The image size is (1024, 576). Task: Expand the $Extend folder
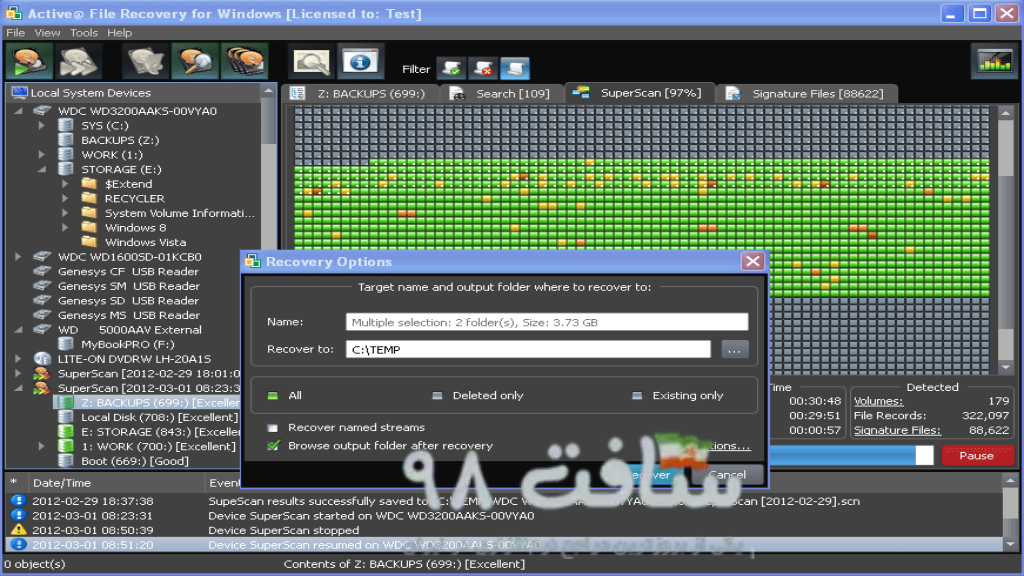[65, 184]
